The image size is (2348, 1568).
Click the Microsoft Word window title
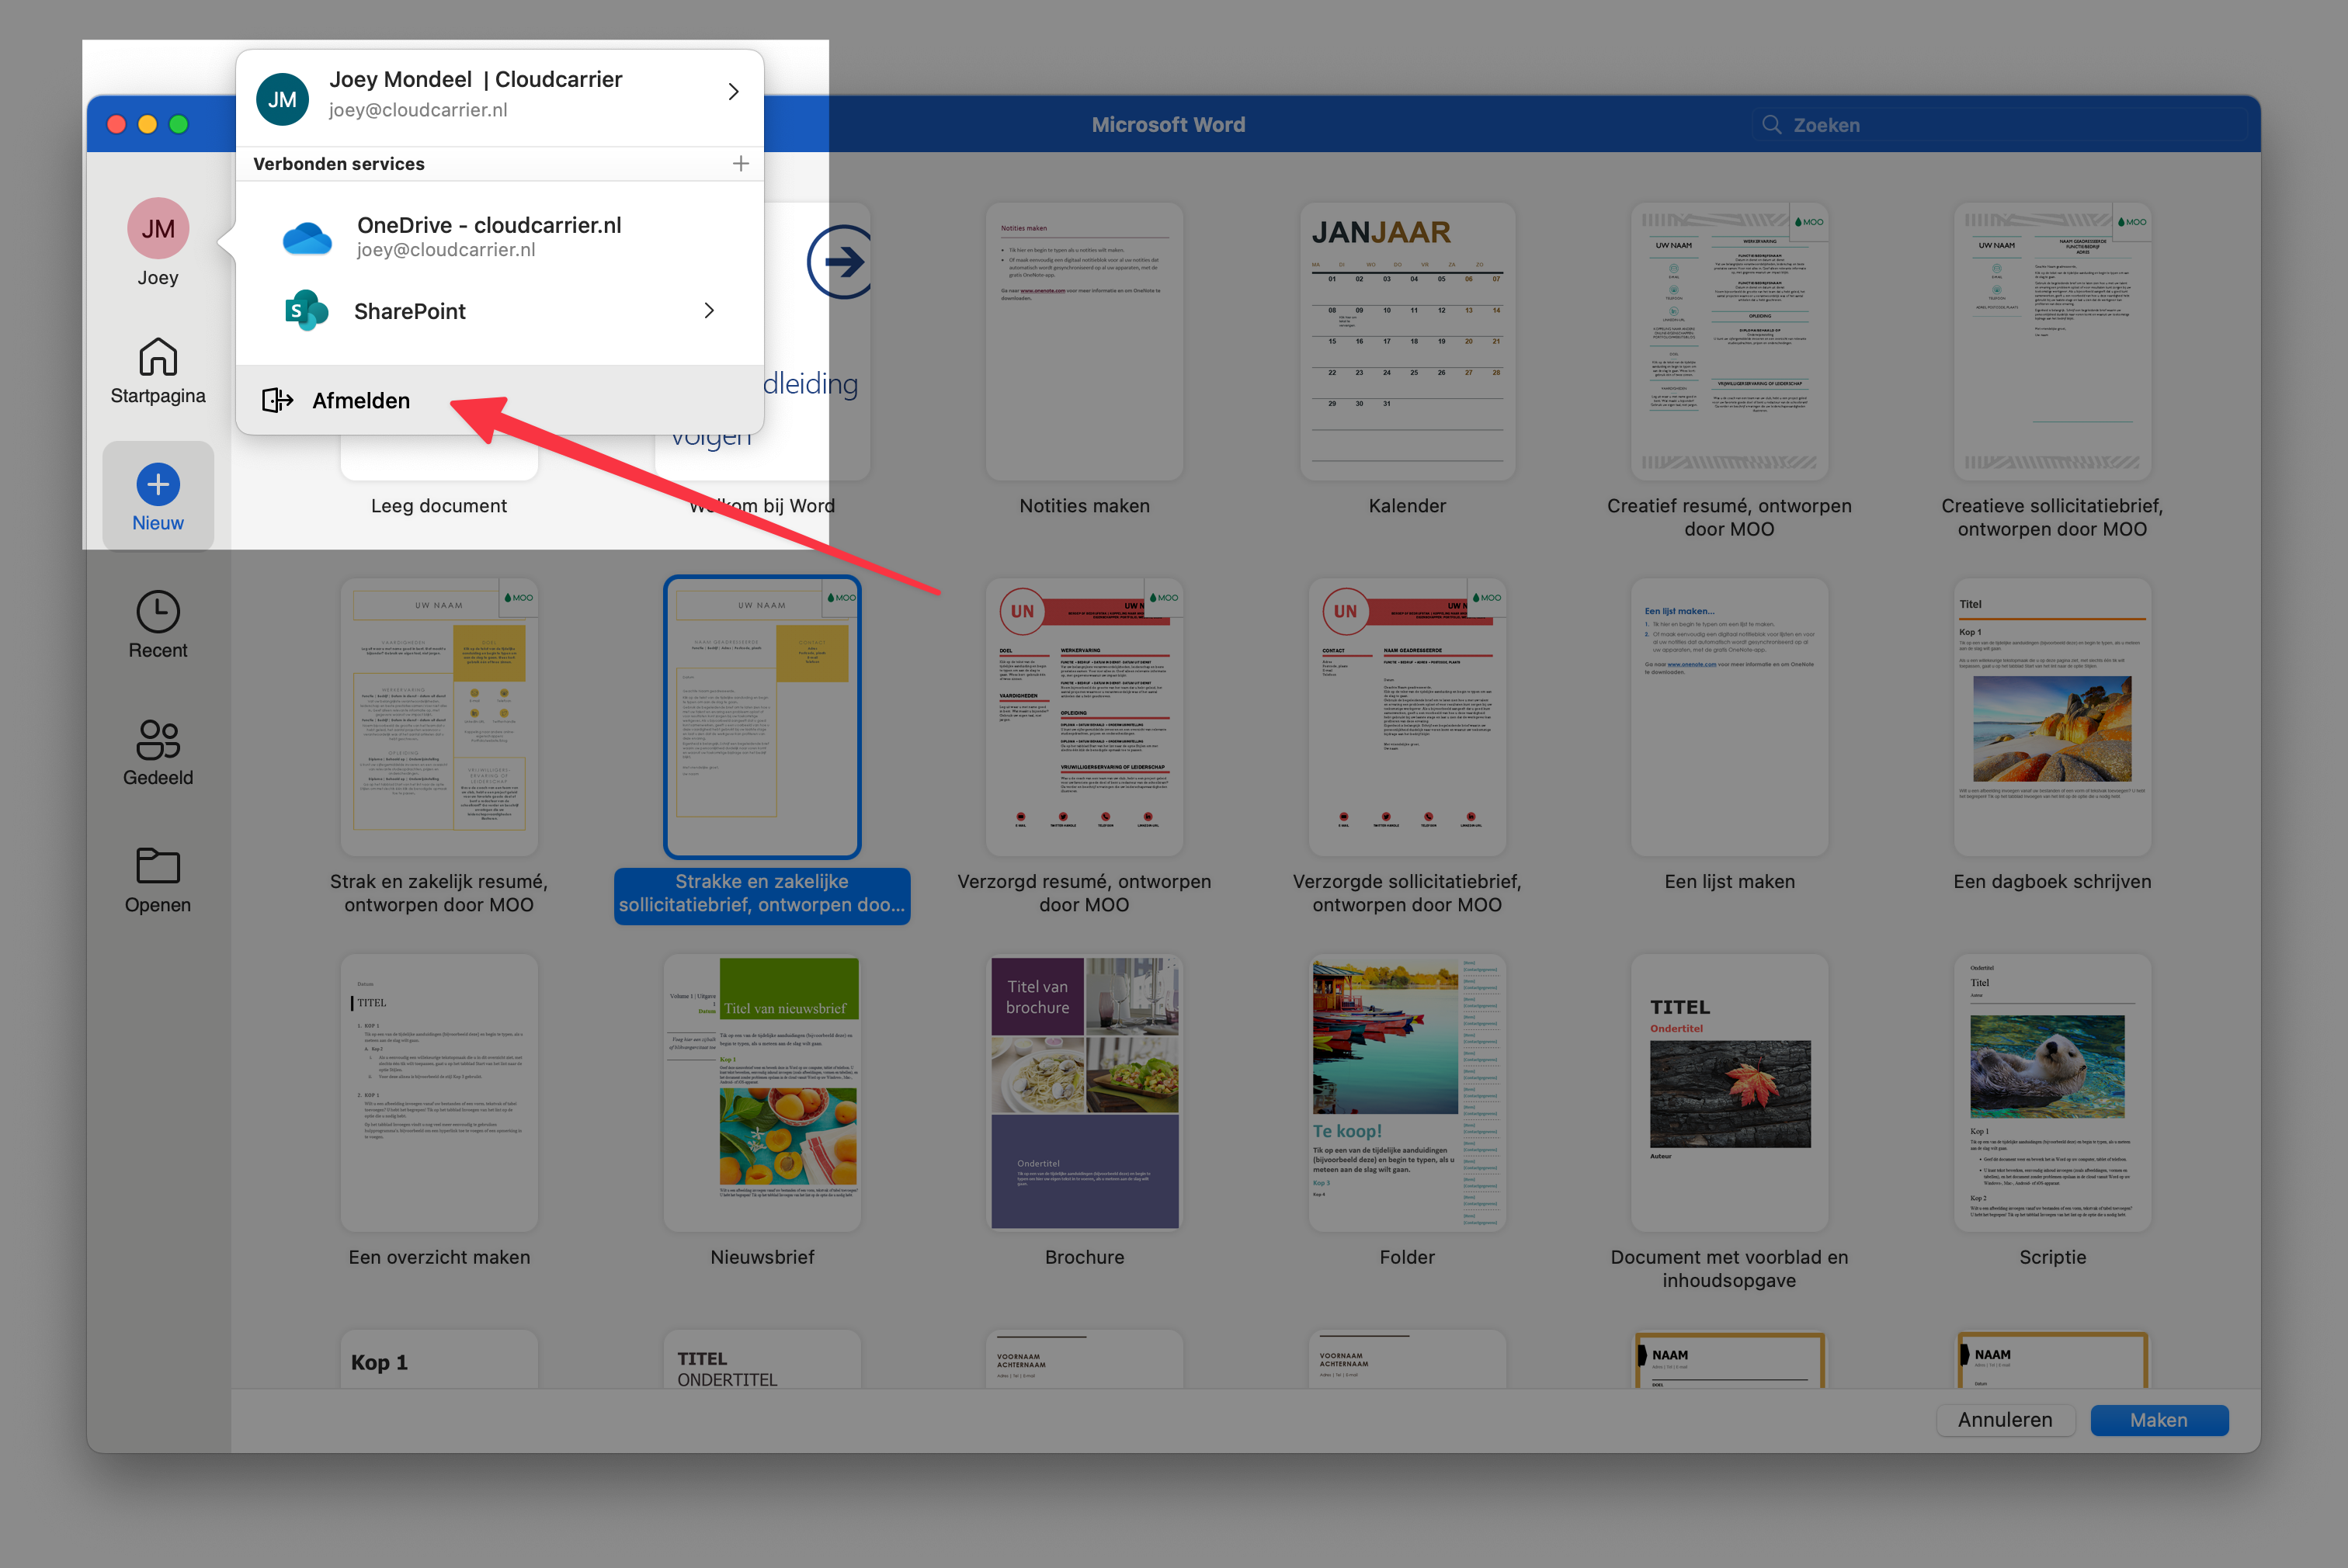(x=1168, y=125)
